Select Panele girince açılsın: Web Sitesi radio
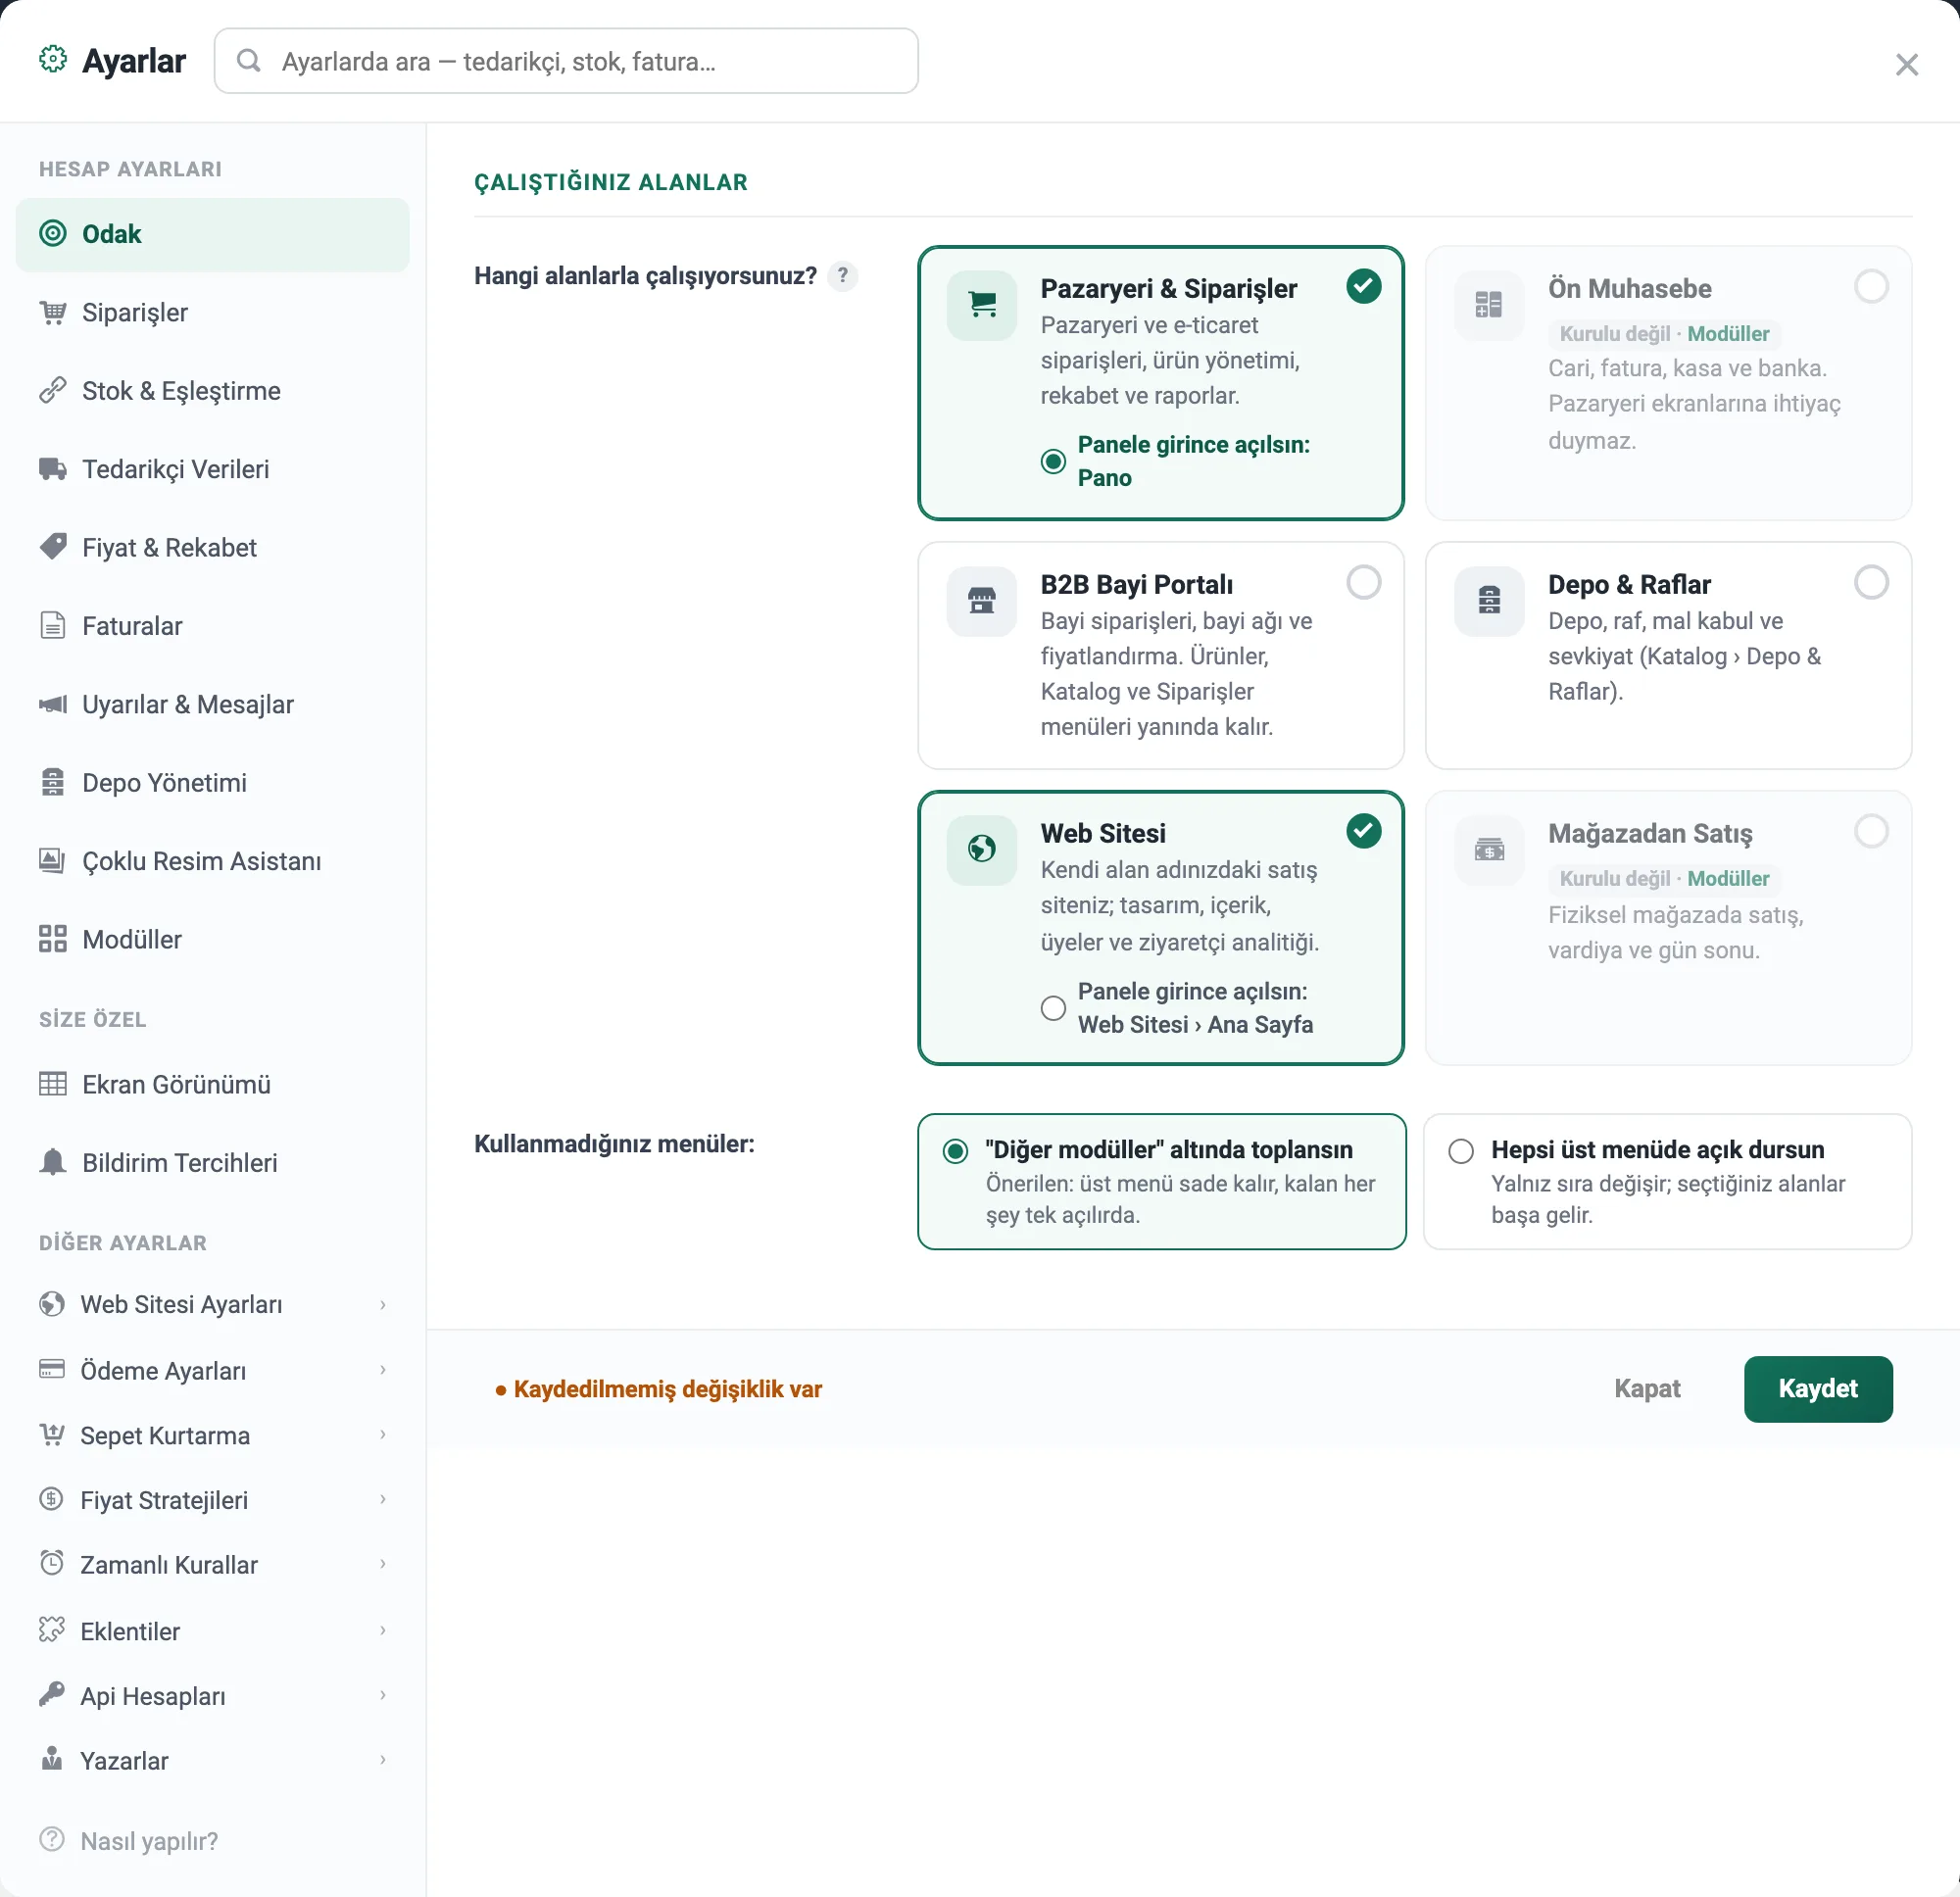1960x1897 pixels. click(1053, 1008)
